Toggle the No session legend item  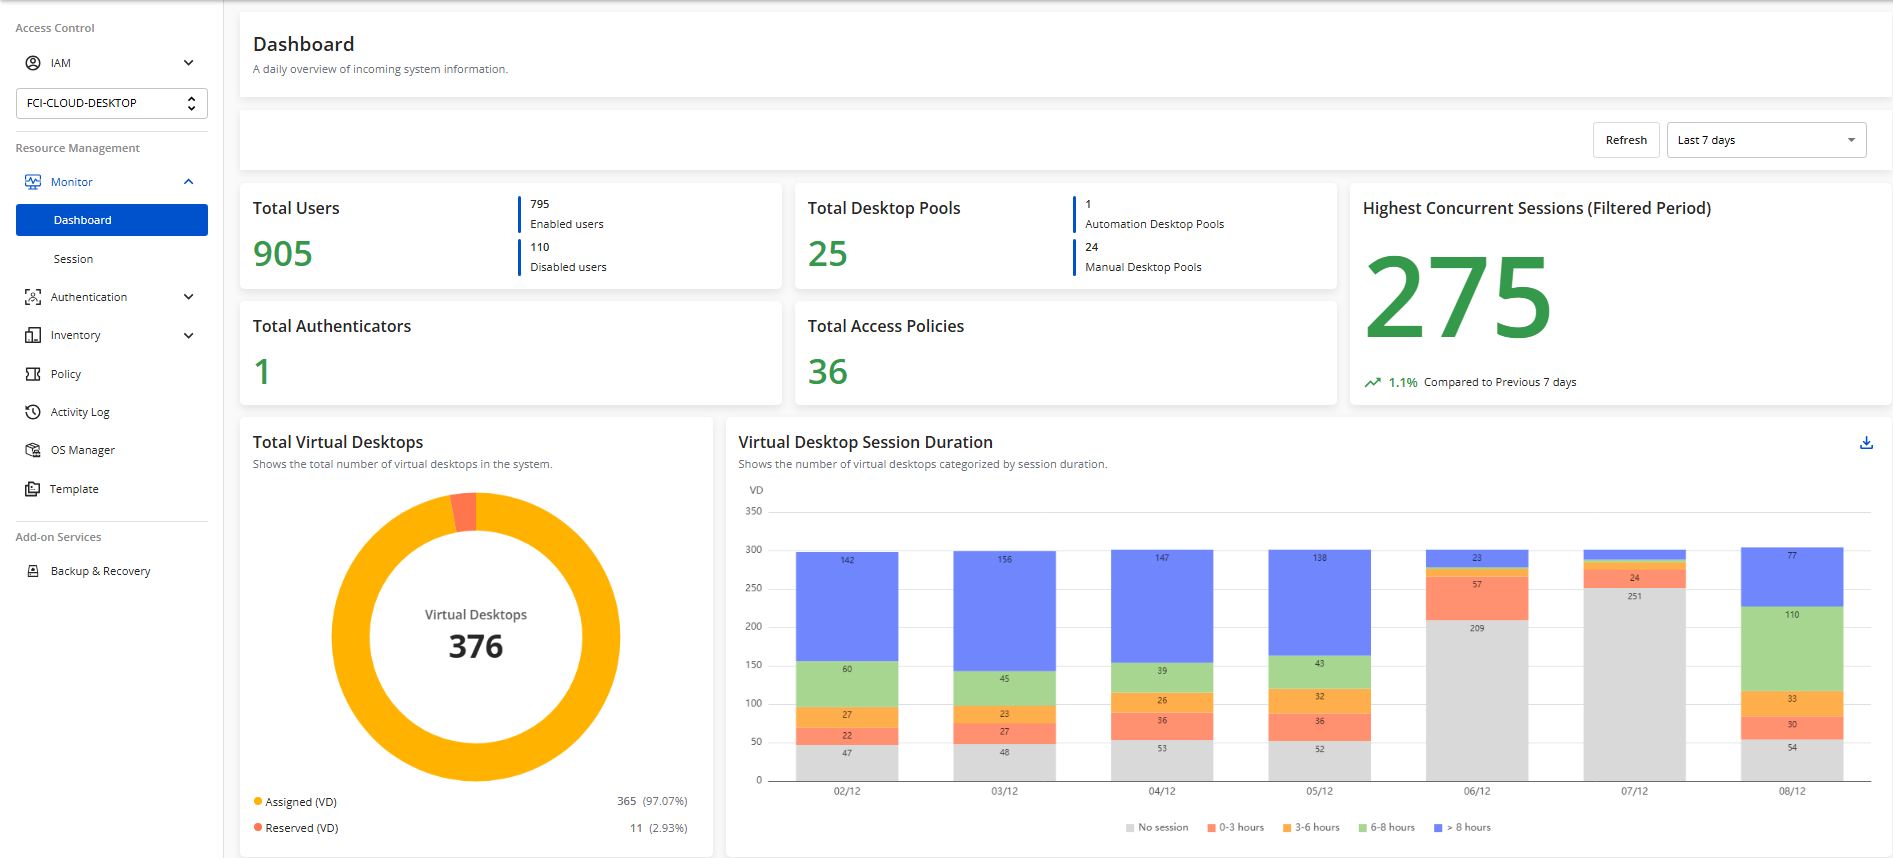pyautogui.click(x=1157, y=828)
